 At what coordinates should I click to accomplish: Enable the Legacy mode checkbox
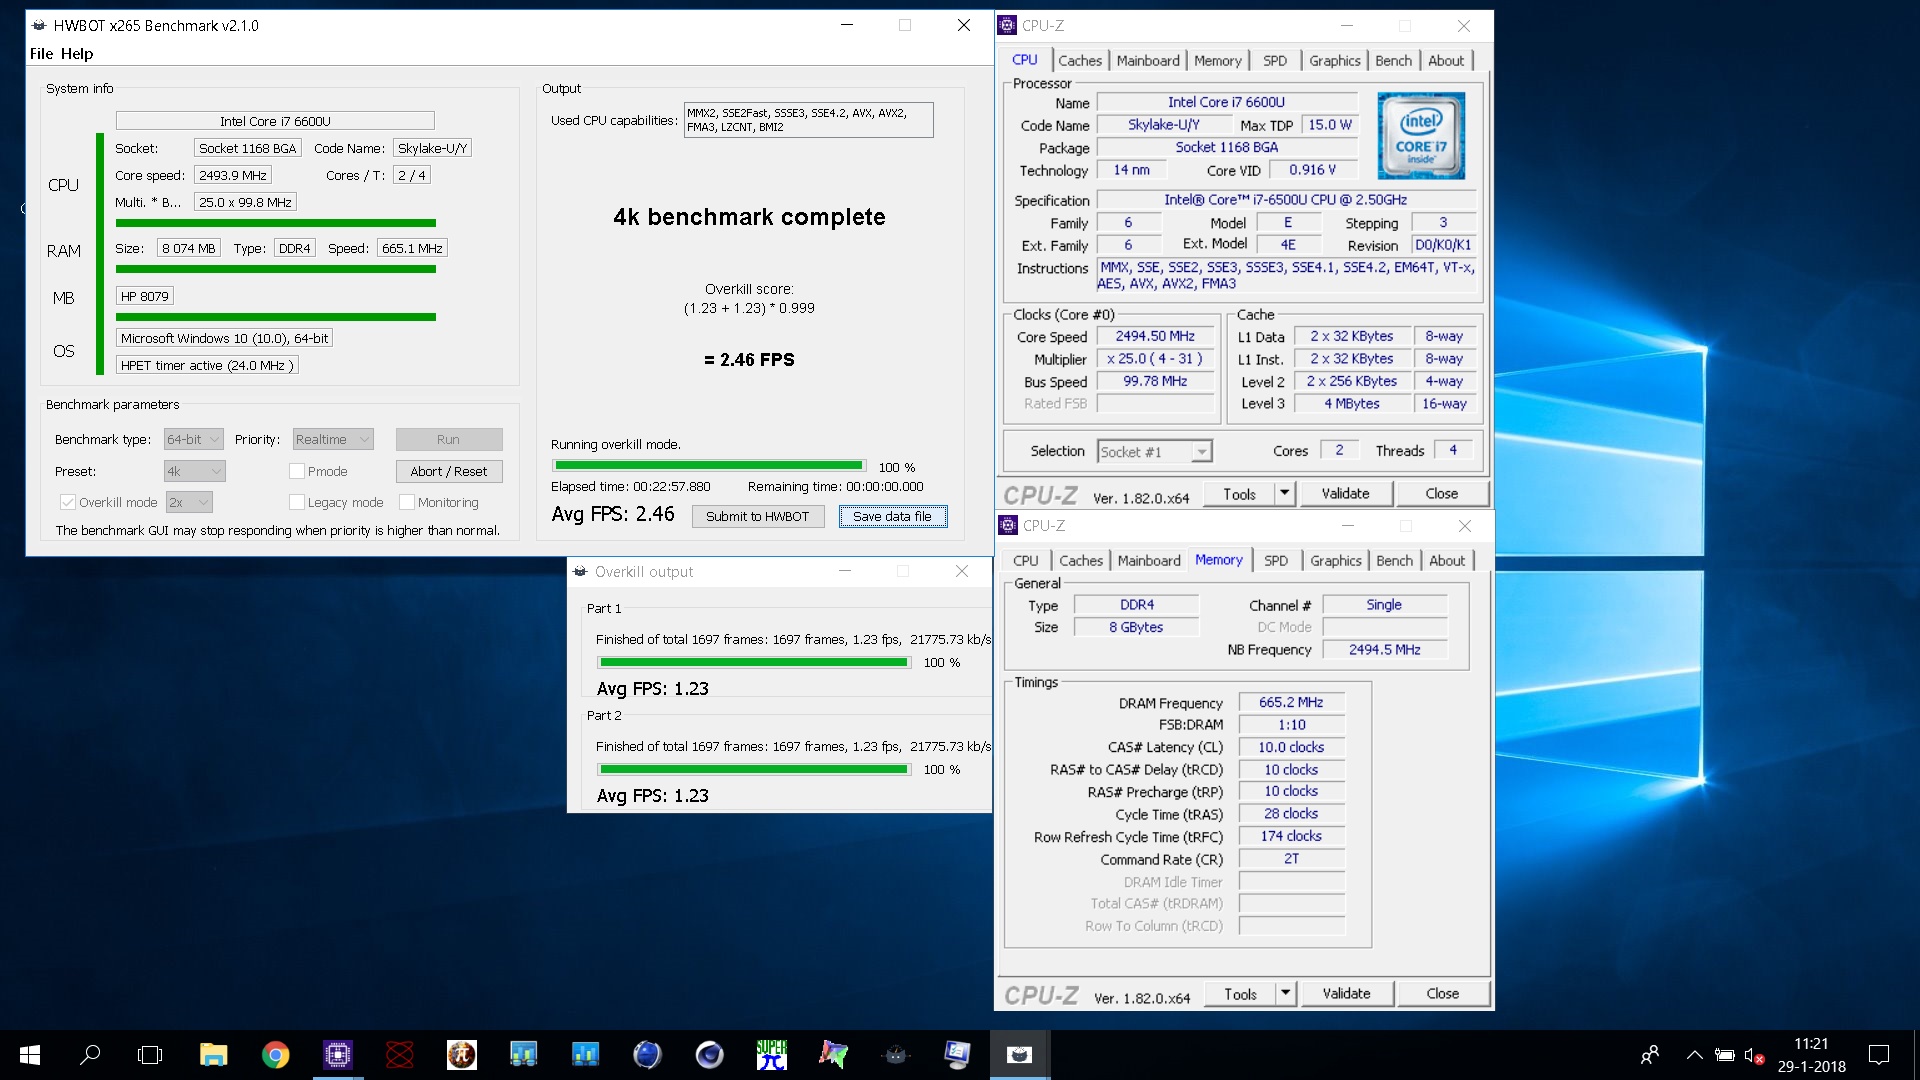tap(296, 502)
